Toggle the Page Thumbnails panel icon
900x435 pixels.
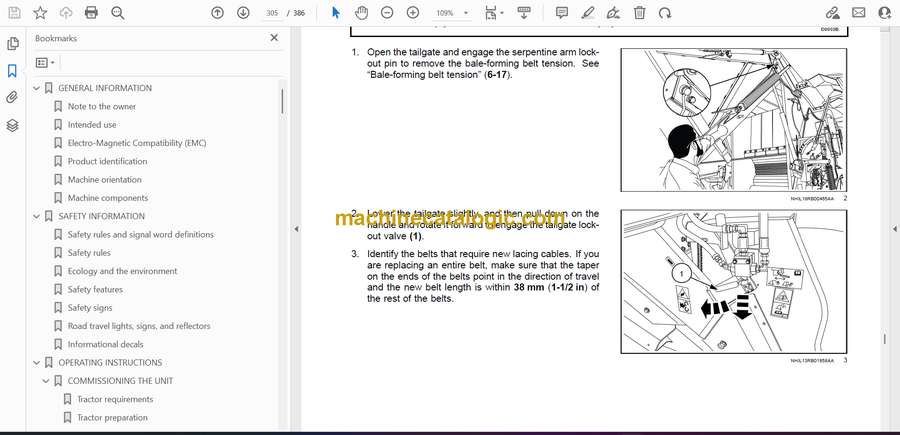[x=12, y=44]
